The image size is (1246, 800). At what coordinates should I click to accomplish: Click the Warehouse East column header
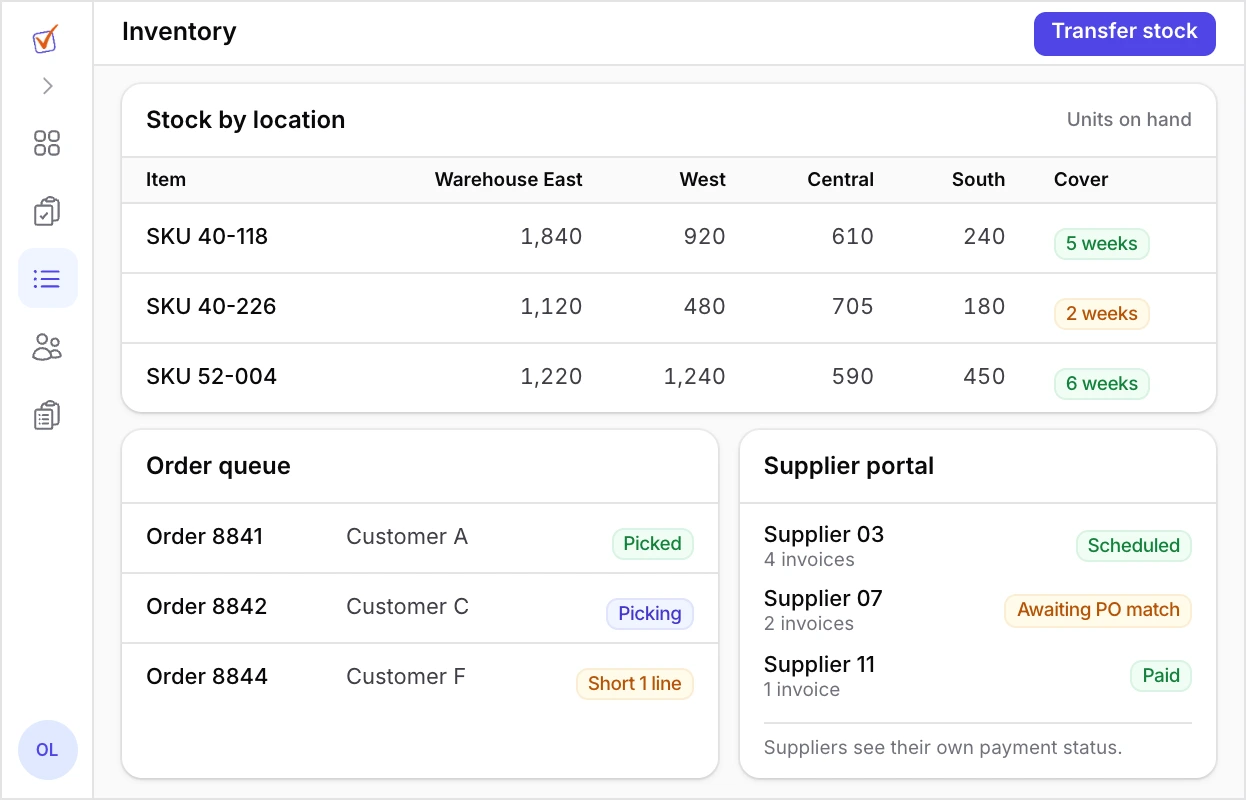click(508, 180)
